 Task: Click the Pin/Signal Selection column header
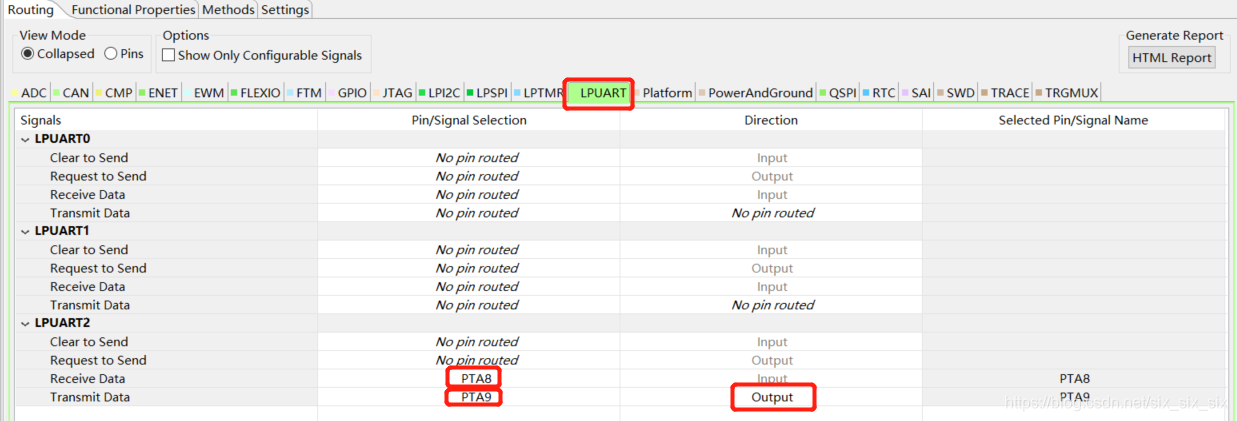(x=469, y=120)
